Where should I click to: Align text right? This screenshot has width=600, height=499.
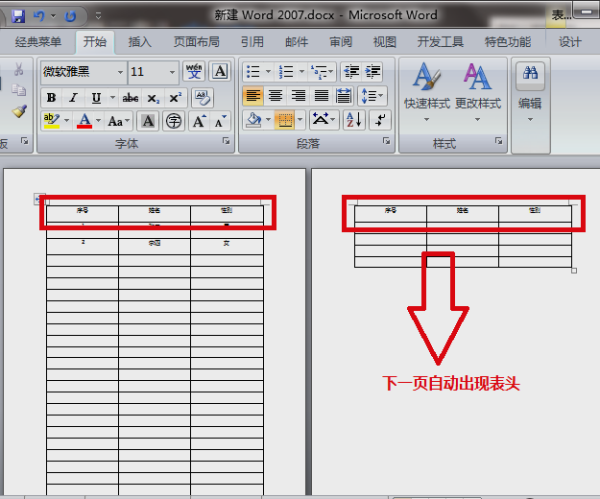pyautogui.click(x=298, y=96)
